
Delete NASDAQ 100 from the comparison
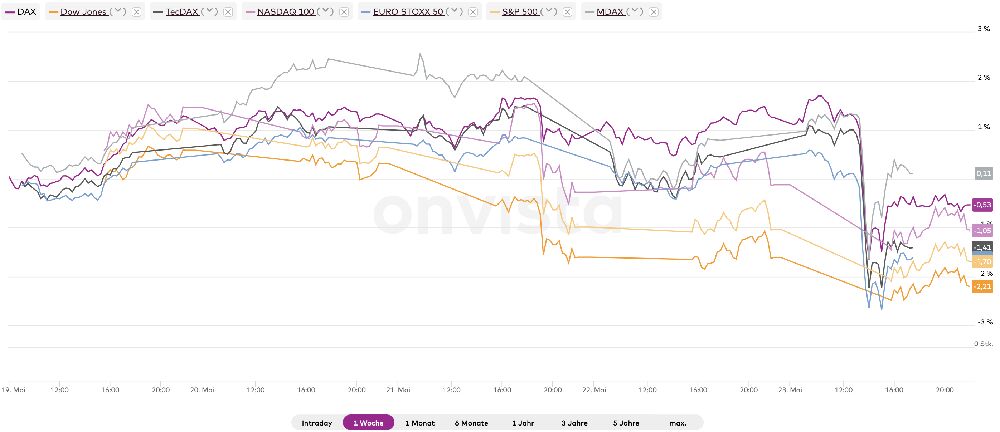tap(344, 12)
